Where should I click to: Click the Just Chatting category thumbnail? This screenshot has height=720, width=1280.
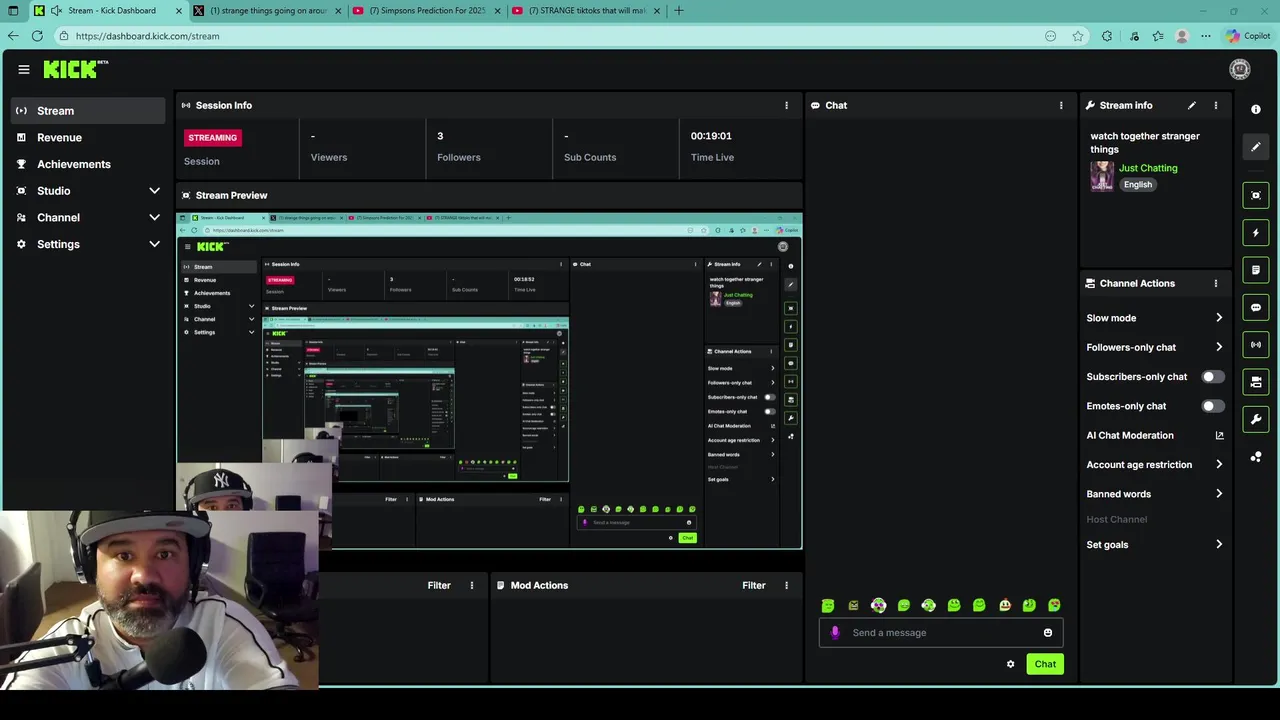coord(1102,176)
